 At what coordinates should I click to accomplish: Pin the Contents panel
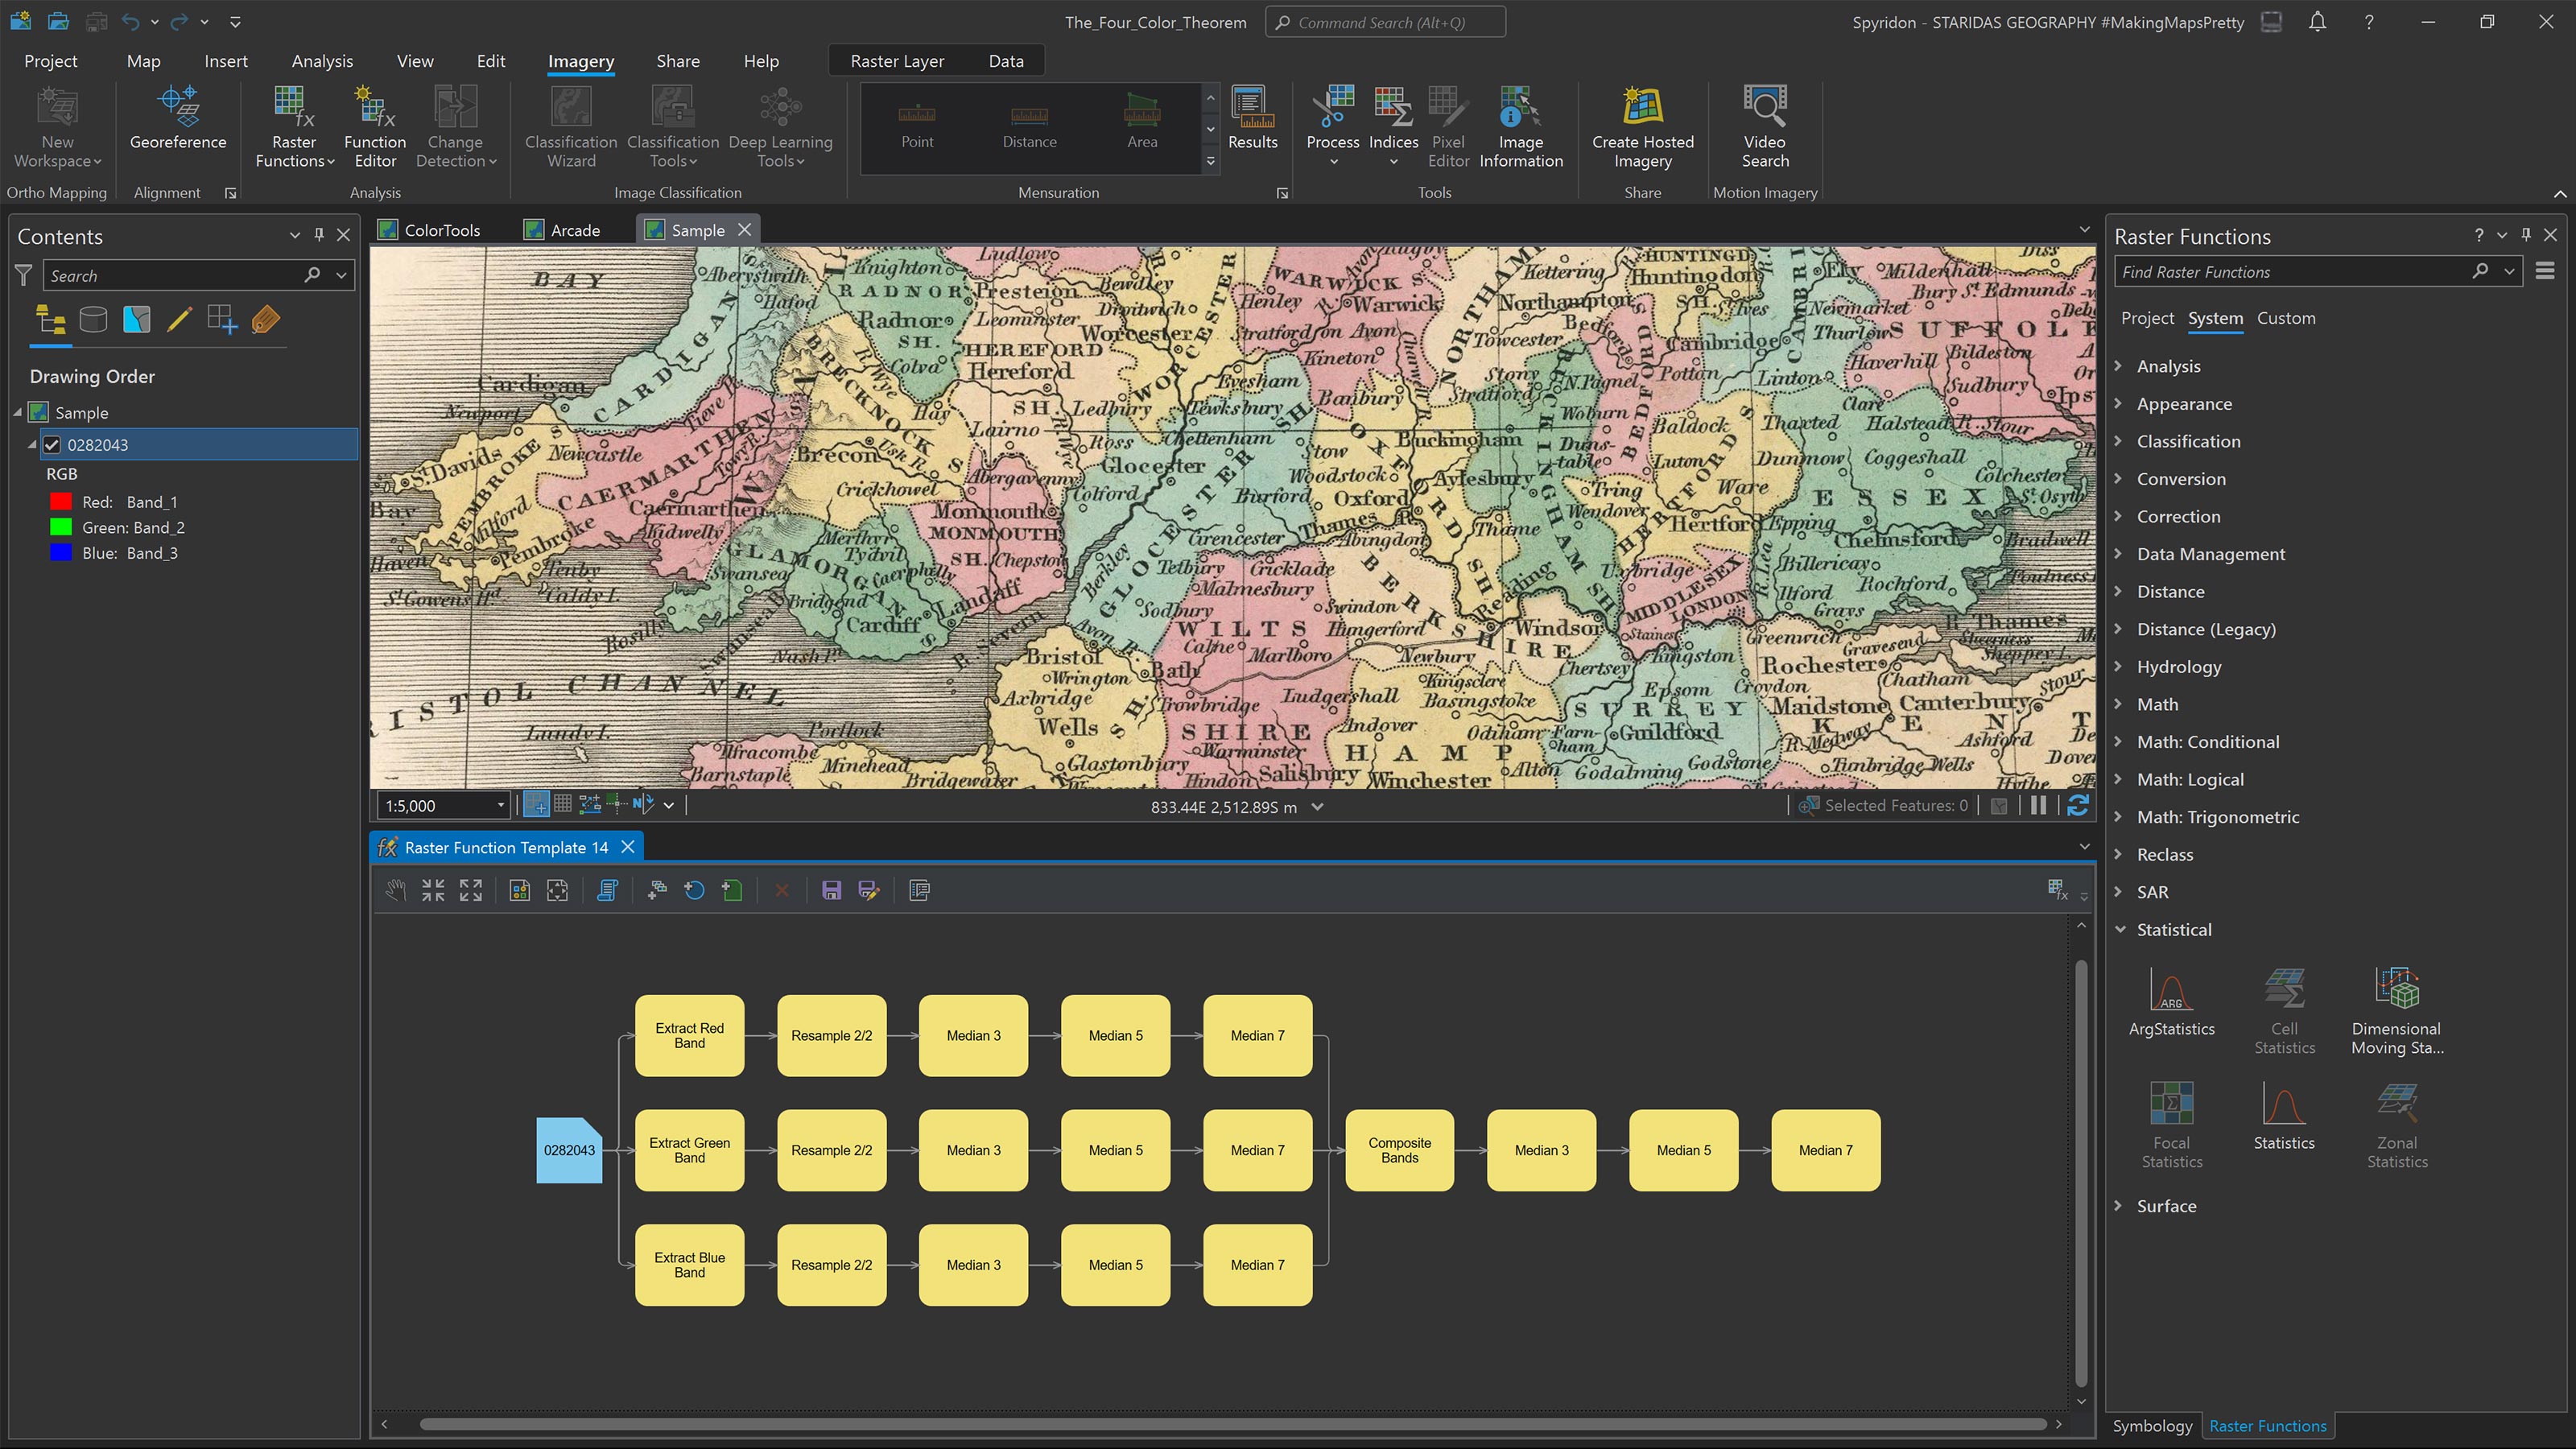click(319, 235)
